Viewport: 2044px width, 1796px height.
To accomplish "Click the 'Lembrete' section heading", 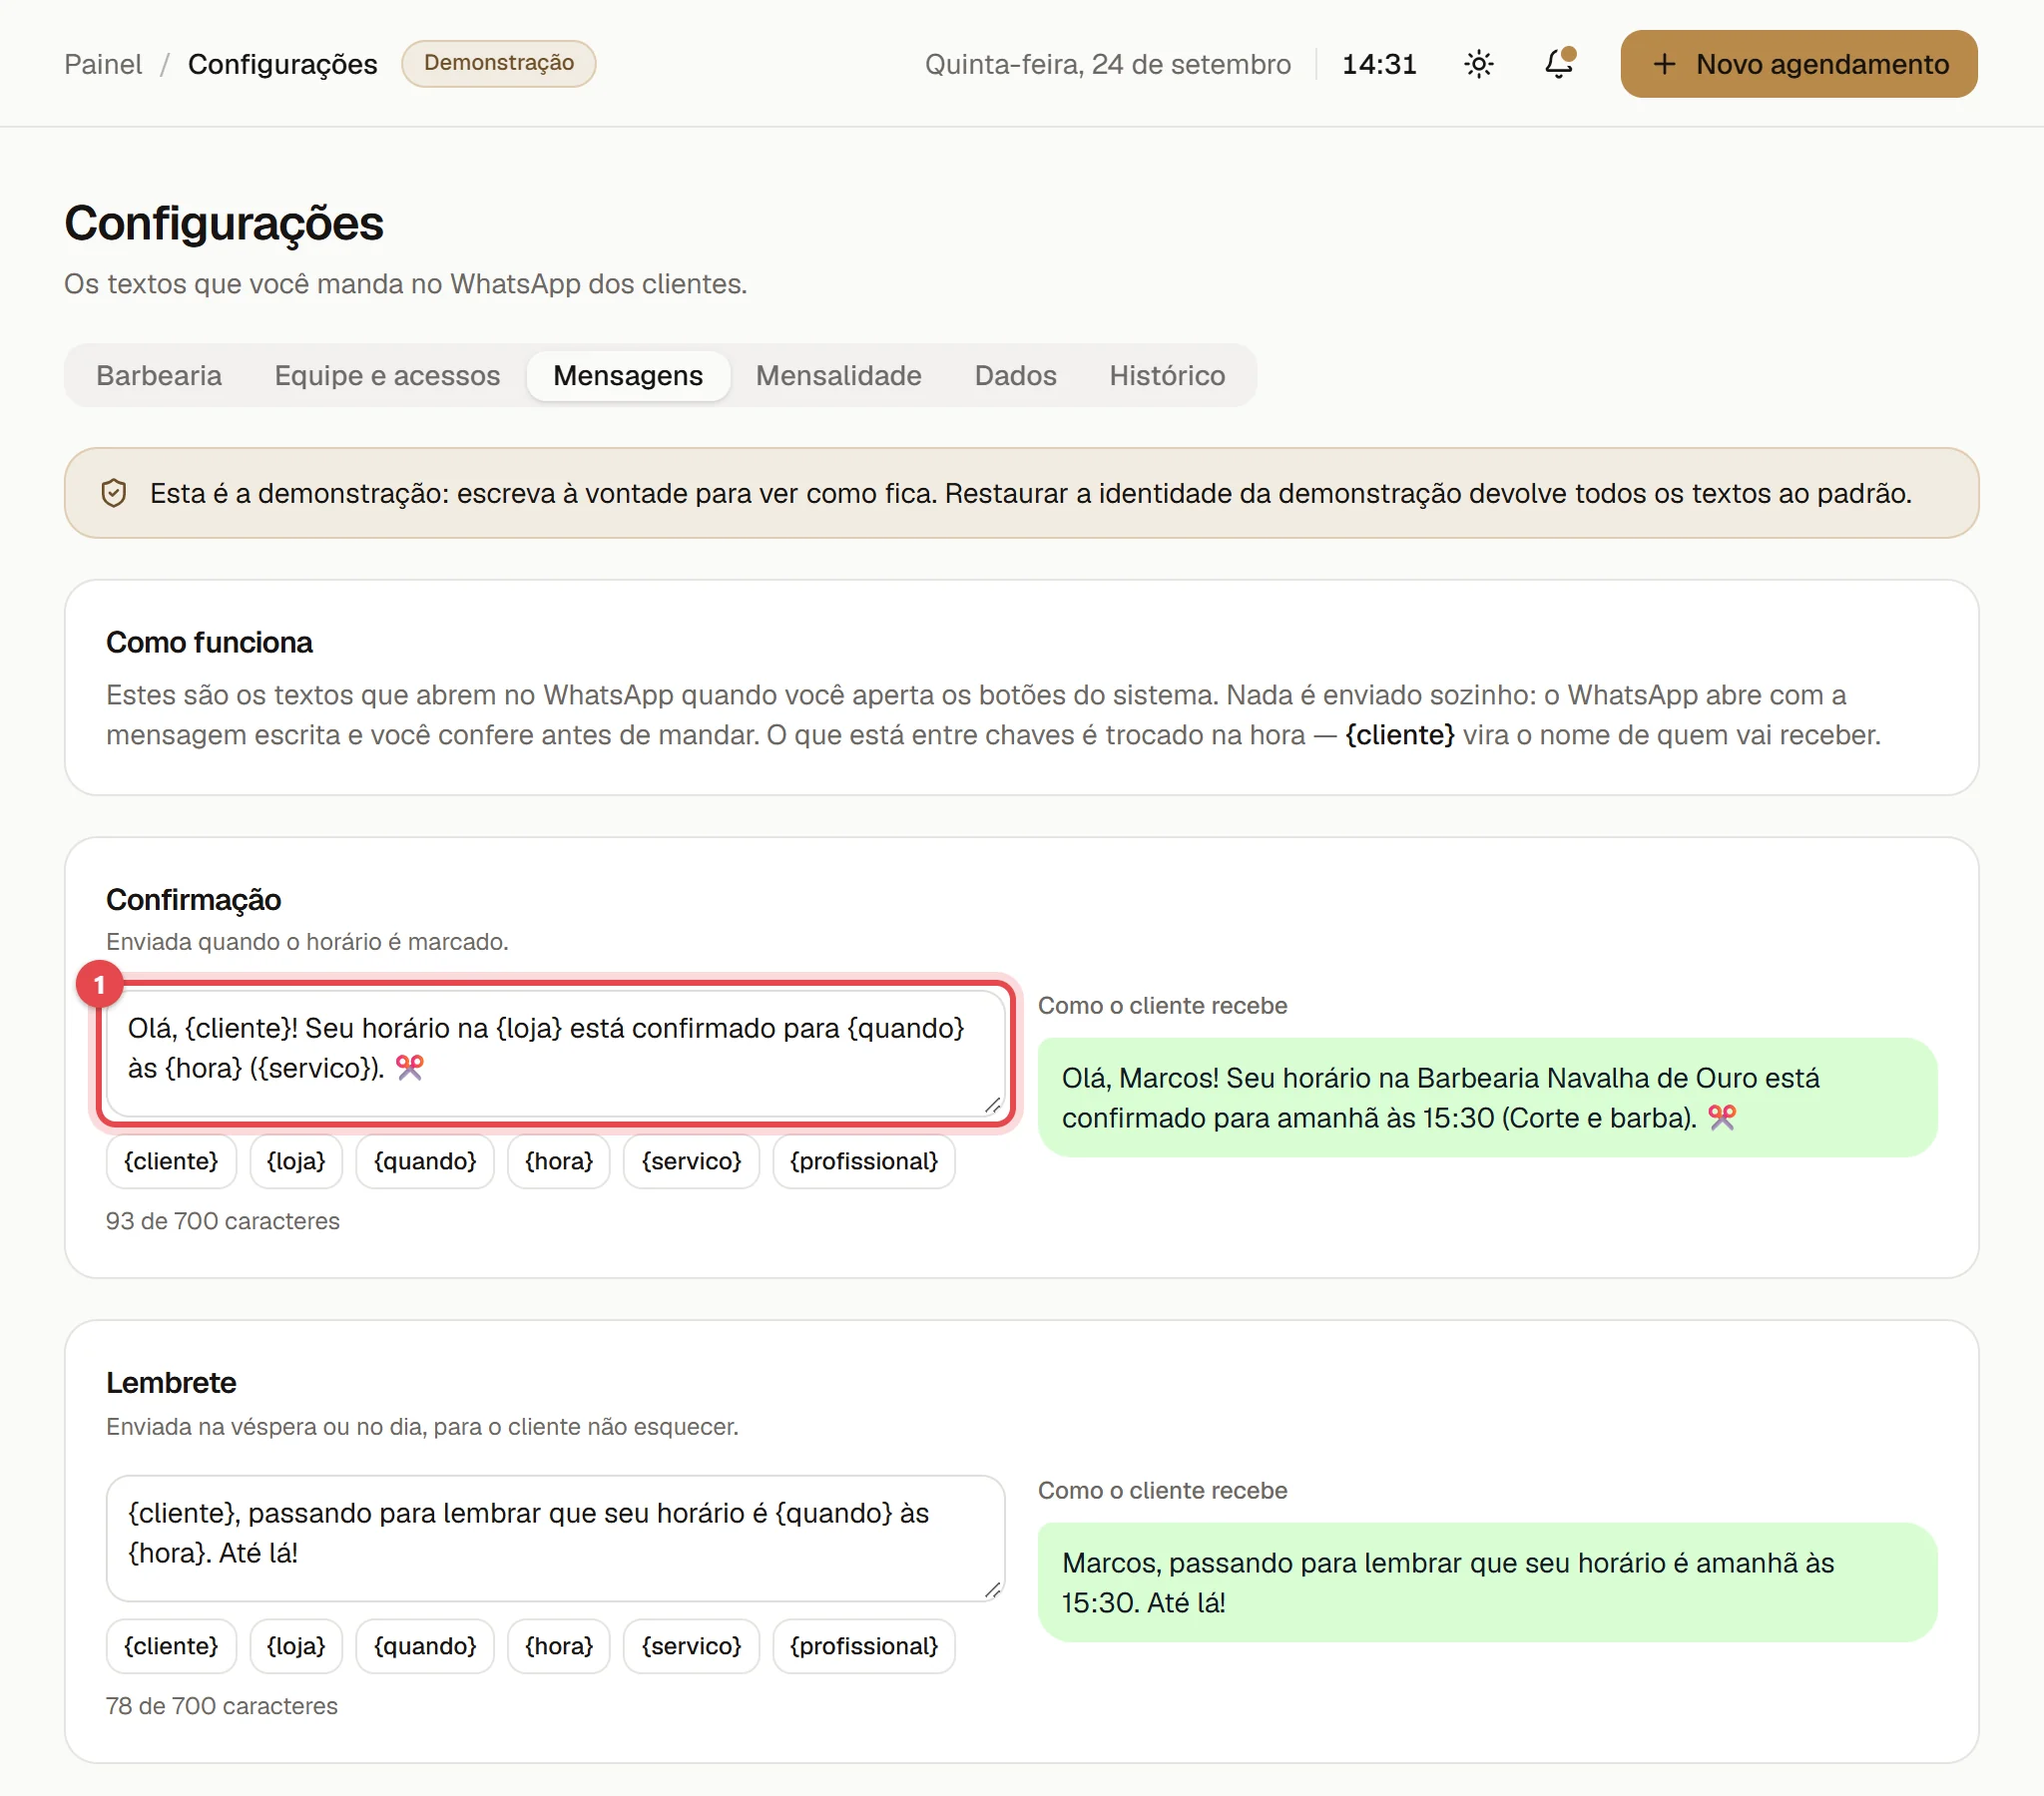I will click(x=171, y=1383).
